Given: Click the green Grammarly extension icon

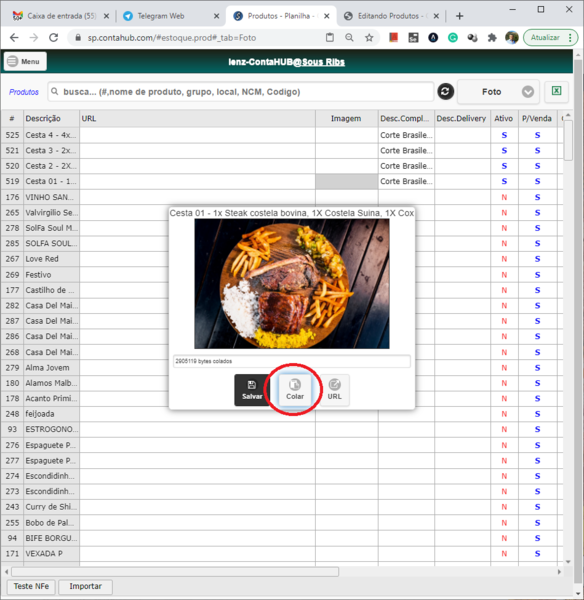Looking at the screenshot, I should tap(453, 38).
